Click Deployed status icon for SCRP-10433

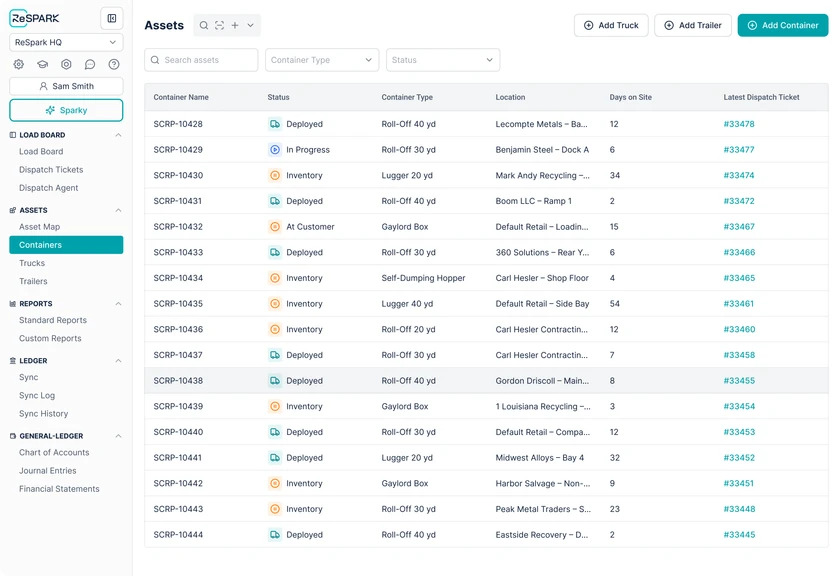(275, 252)
